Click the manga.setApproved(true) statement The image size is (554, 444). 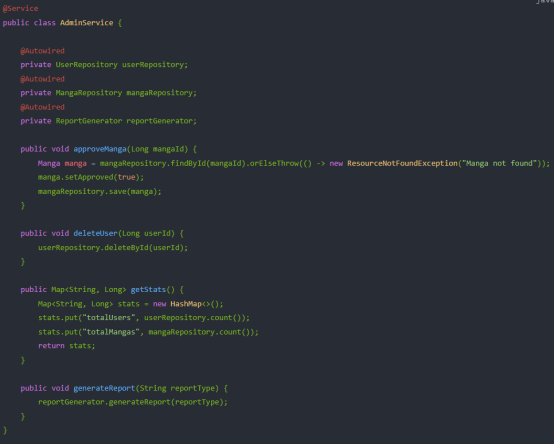tap(91, 177)
